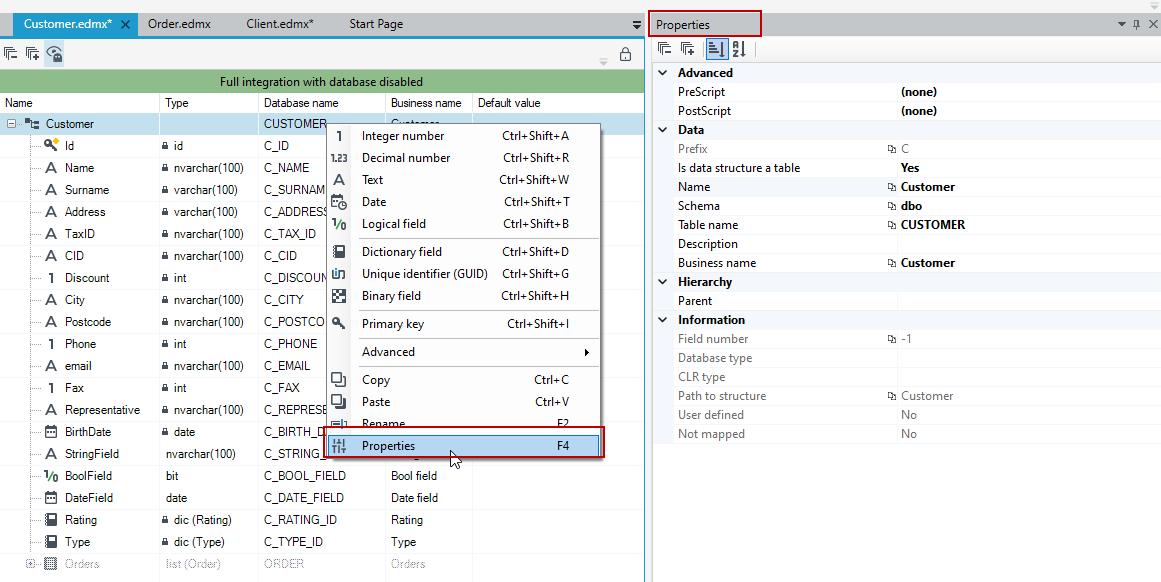The image size is (1161, 582).
Task: Click the Schema value dbo
Action: (911, 206)
